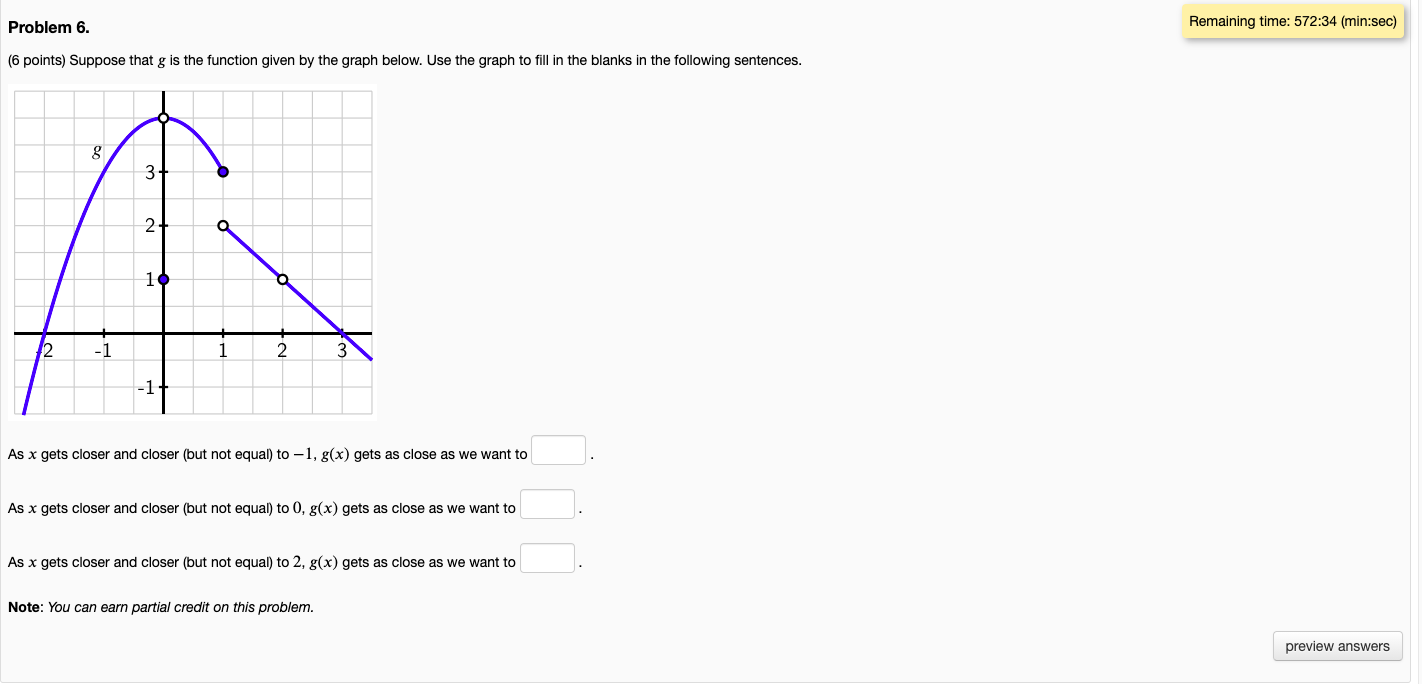Click the partial credit Note text
This screenshot has height=684, width=1422.
160,606
